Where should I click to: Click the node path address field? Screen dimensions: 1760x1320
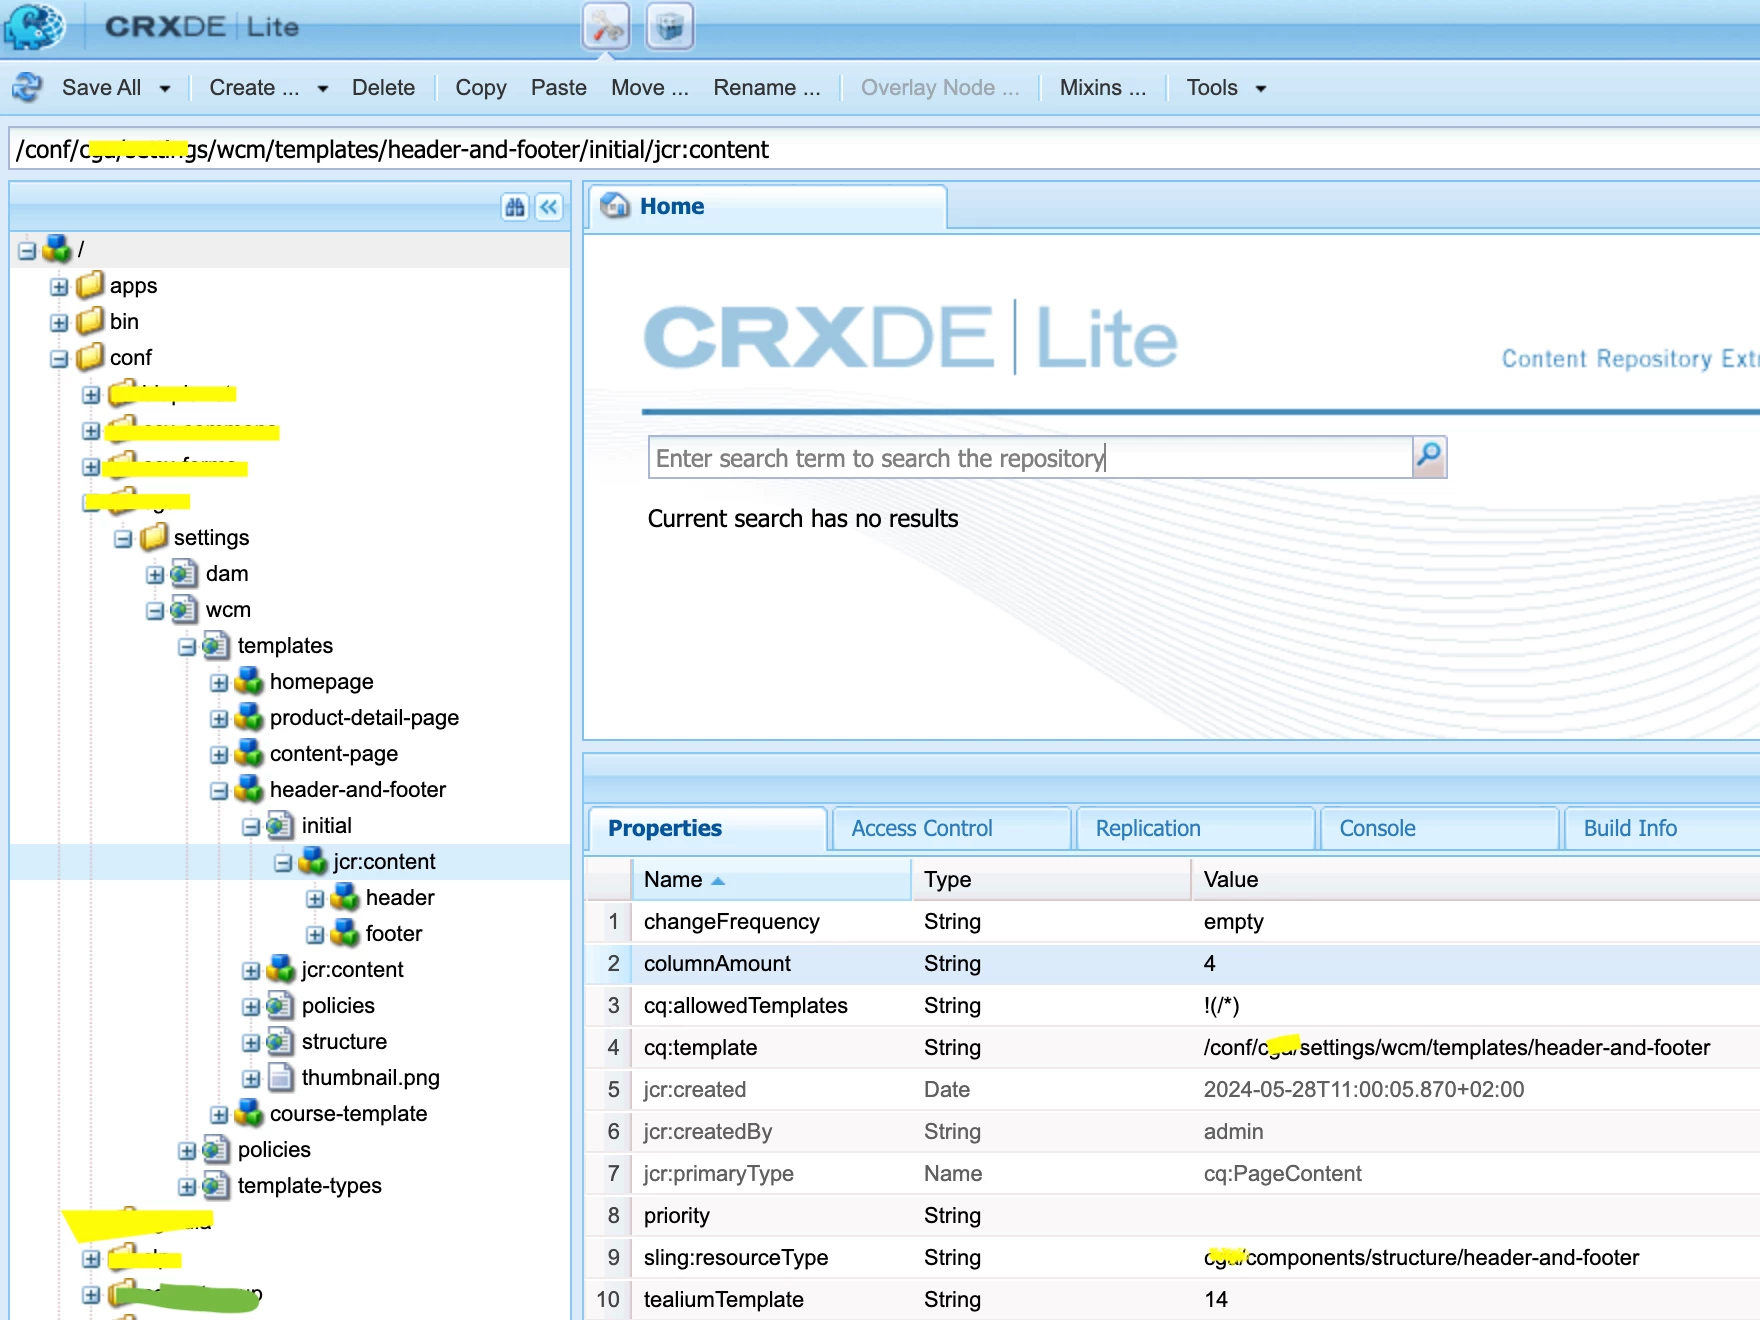[x=884, y=150]
